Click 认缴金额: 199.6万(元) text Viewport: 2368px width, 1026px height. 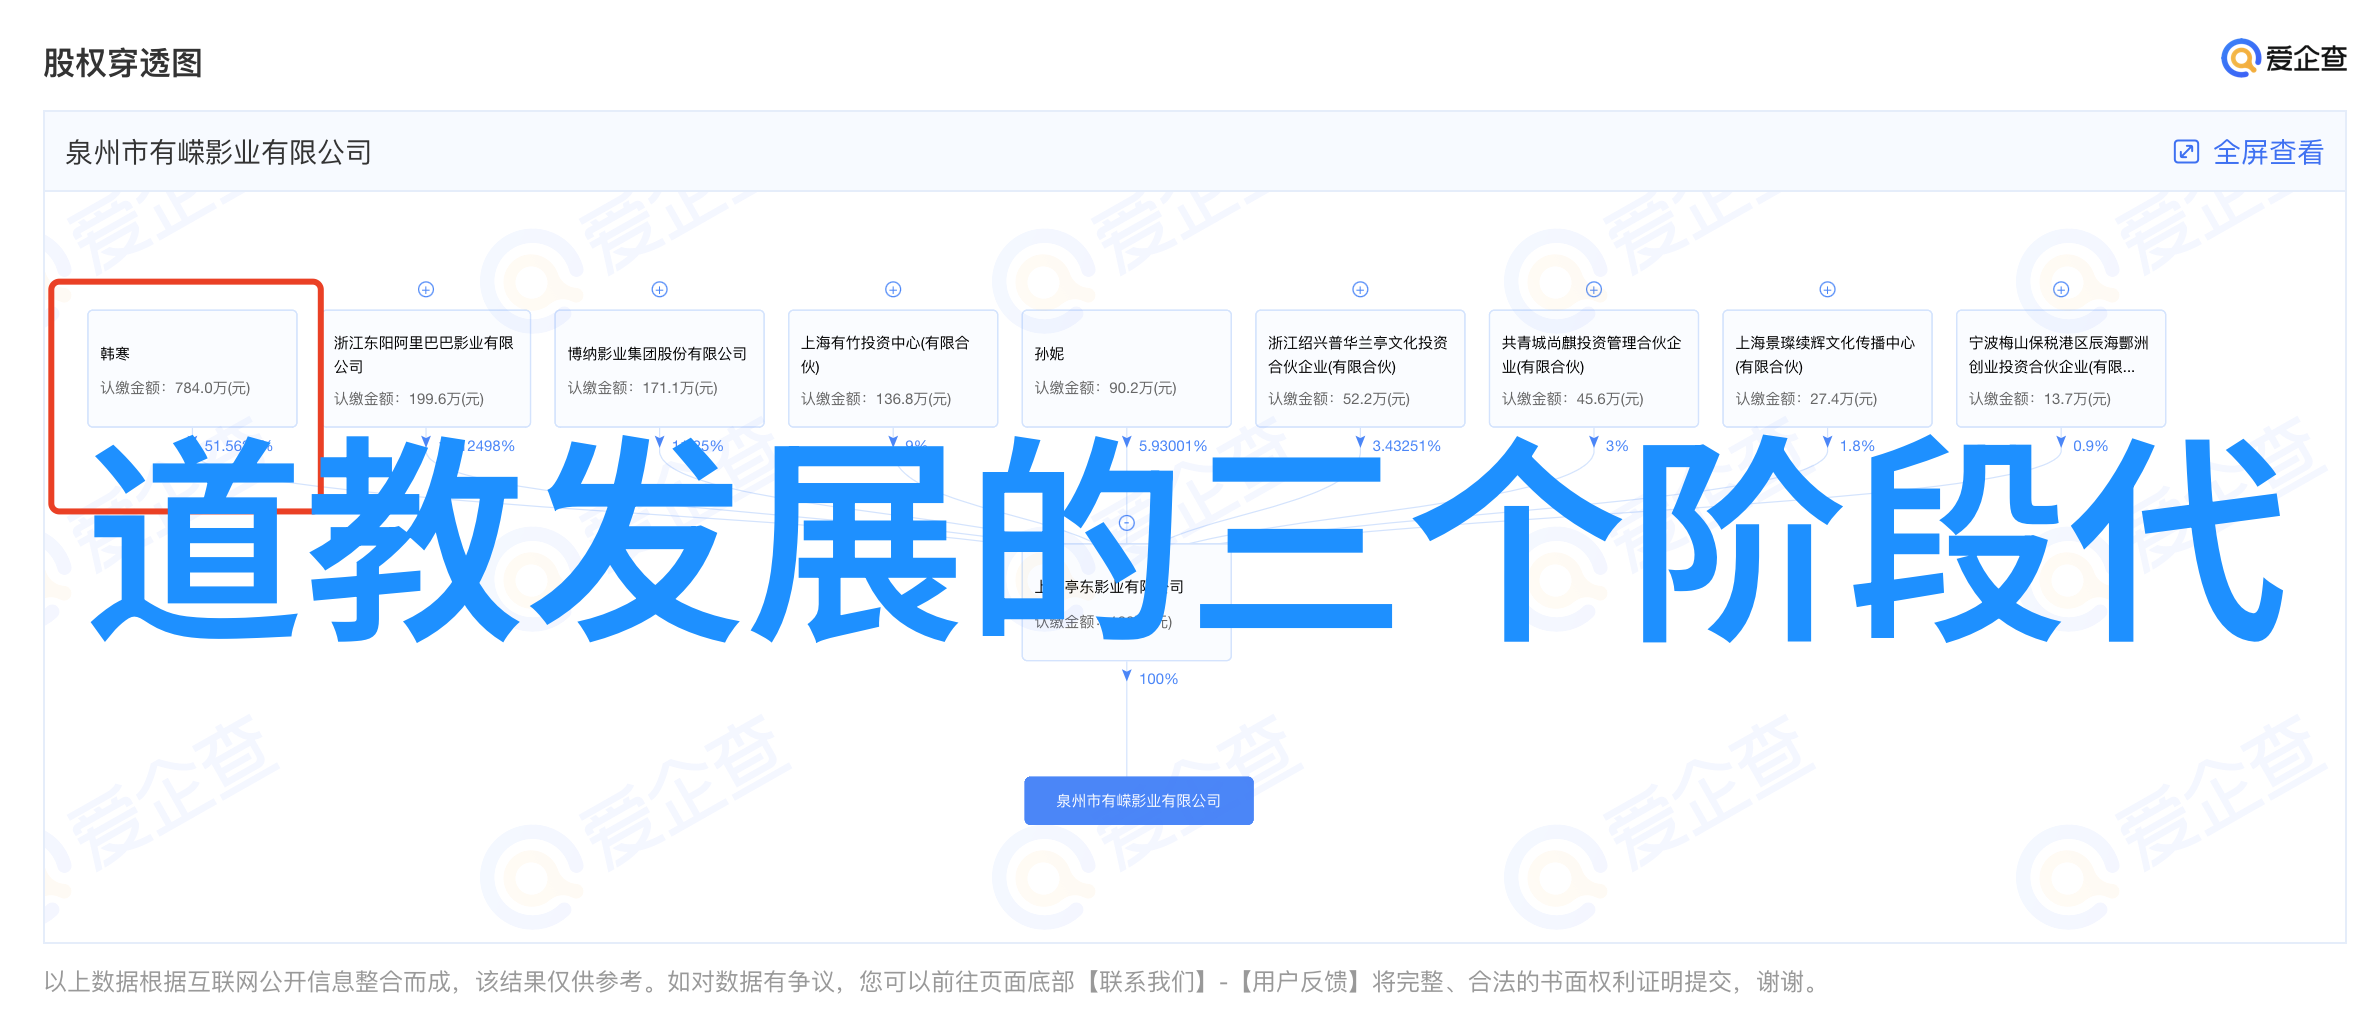pos(409,399)
